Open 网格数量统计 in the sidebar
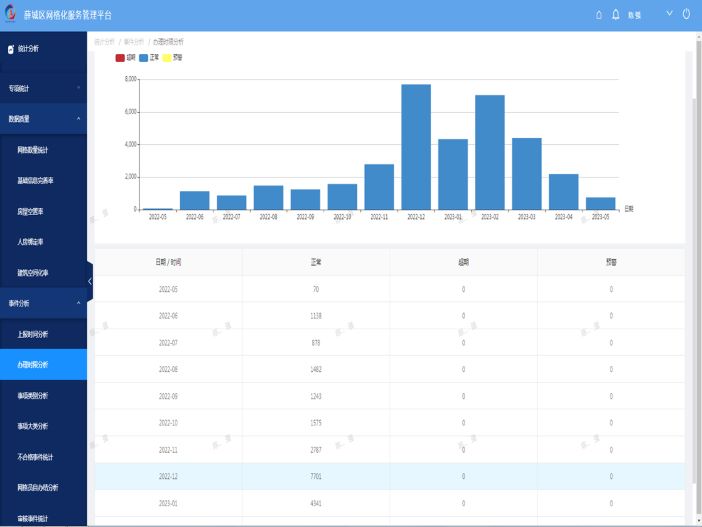Screen dimensions: 702x527 (x=43, y=150)
